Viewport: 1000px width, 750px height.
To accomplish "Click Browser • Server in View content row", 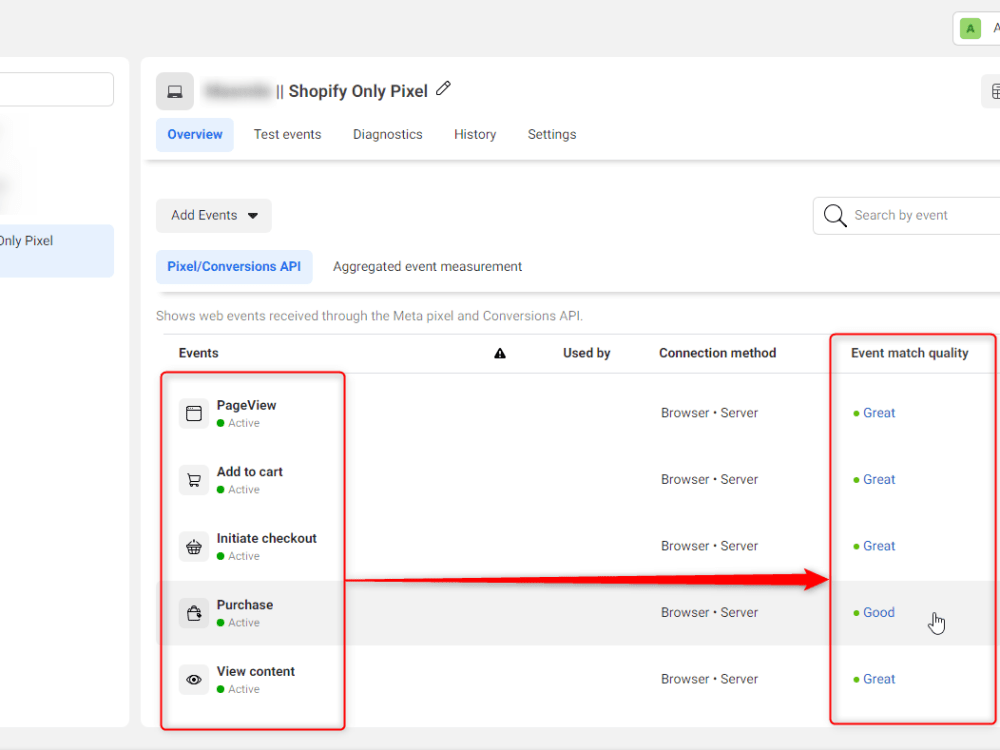I will (x=709, y=679).
